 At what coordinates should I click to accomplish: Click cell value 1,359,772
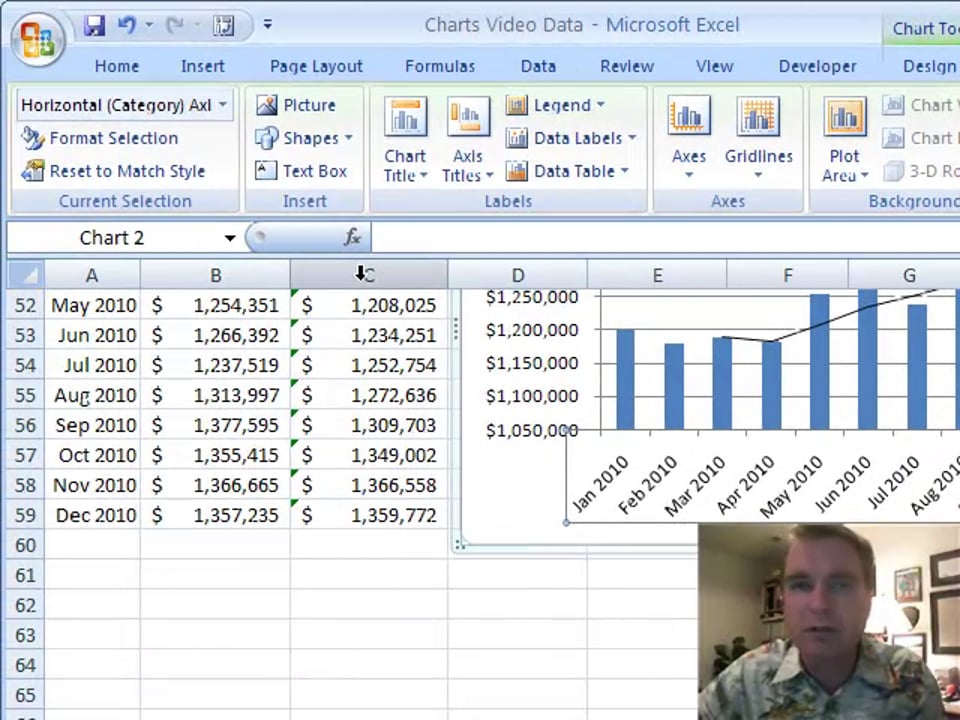(x=369, y=515)
